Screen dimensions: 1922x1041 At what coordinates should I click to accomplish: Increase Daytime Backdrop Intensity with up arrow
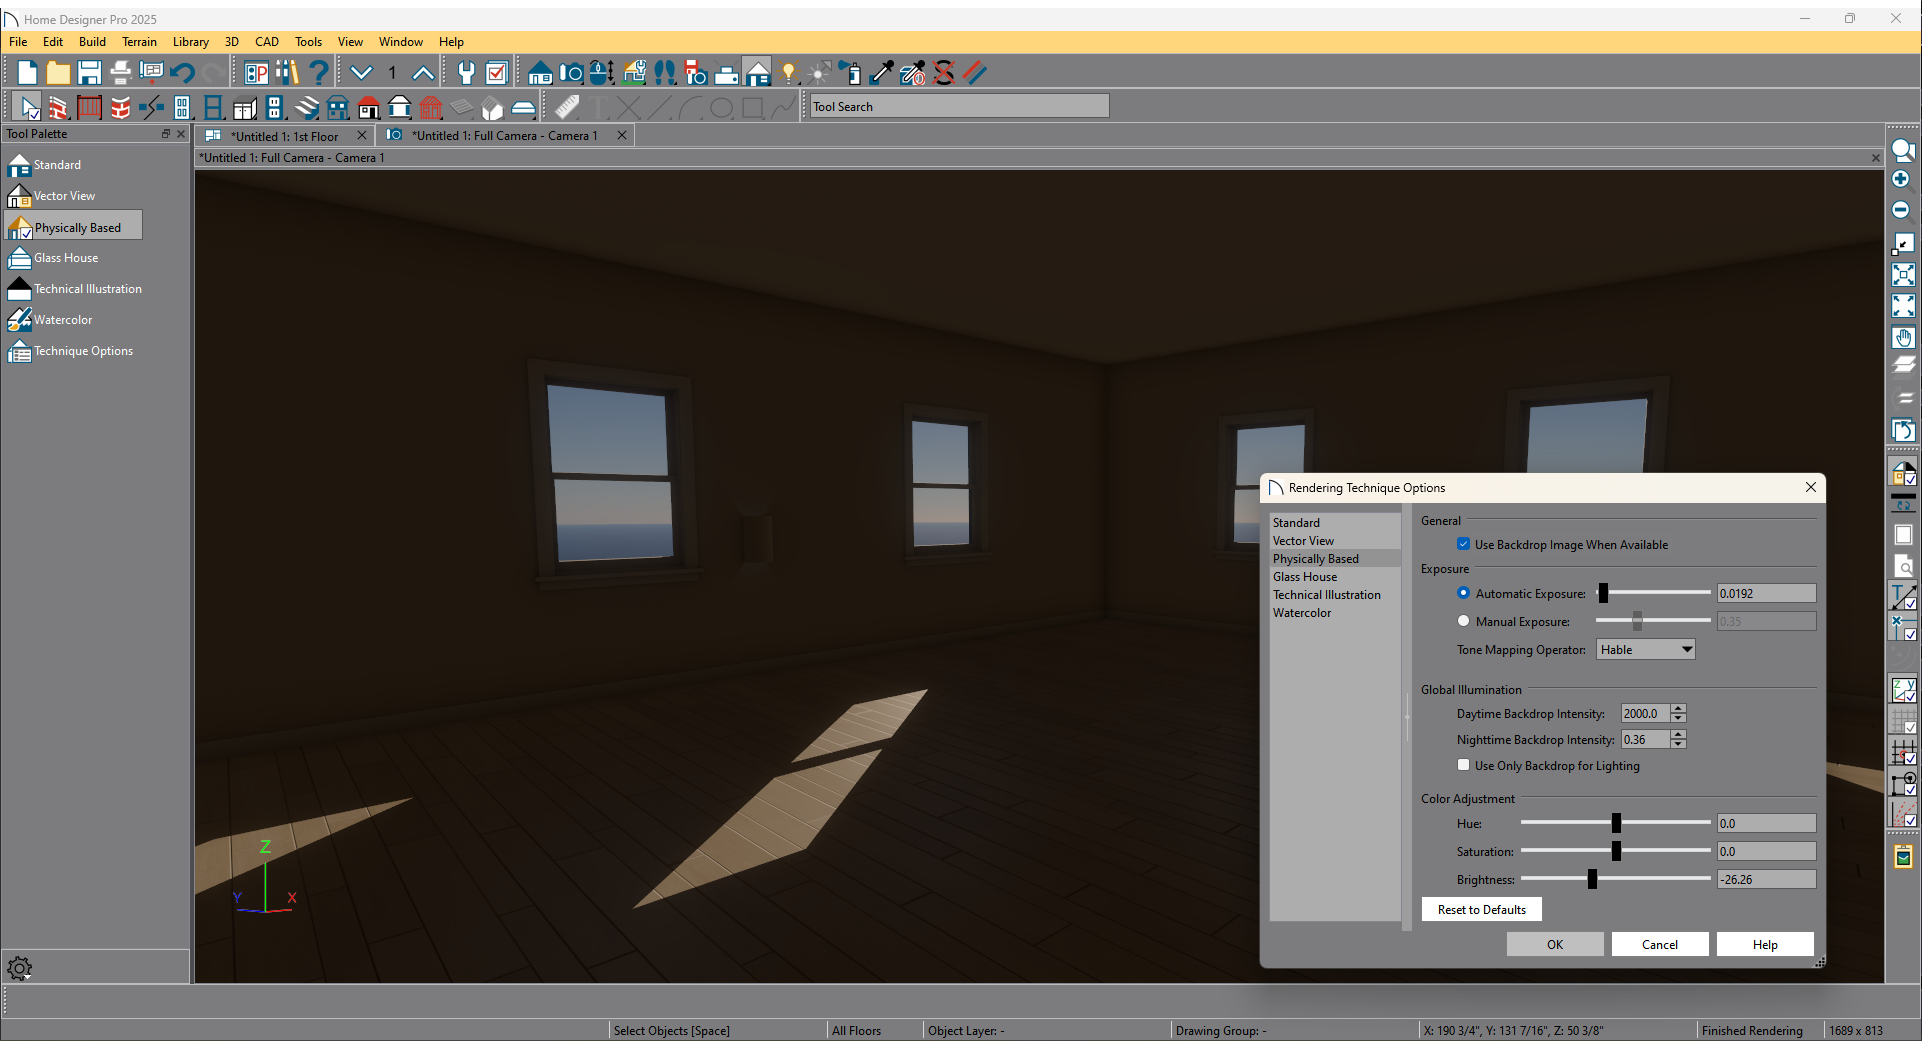click(1678, 709)
